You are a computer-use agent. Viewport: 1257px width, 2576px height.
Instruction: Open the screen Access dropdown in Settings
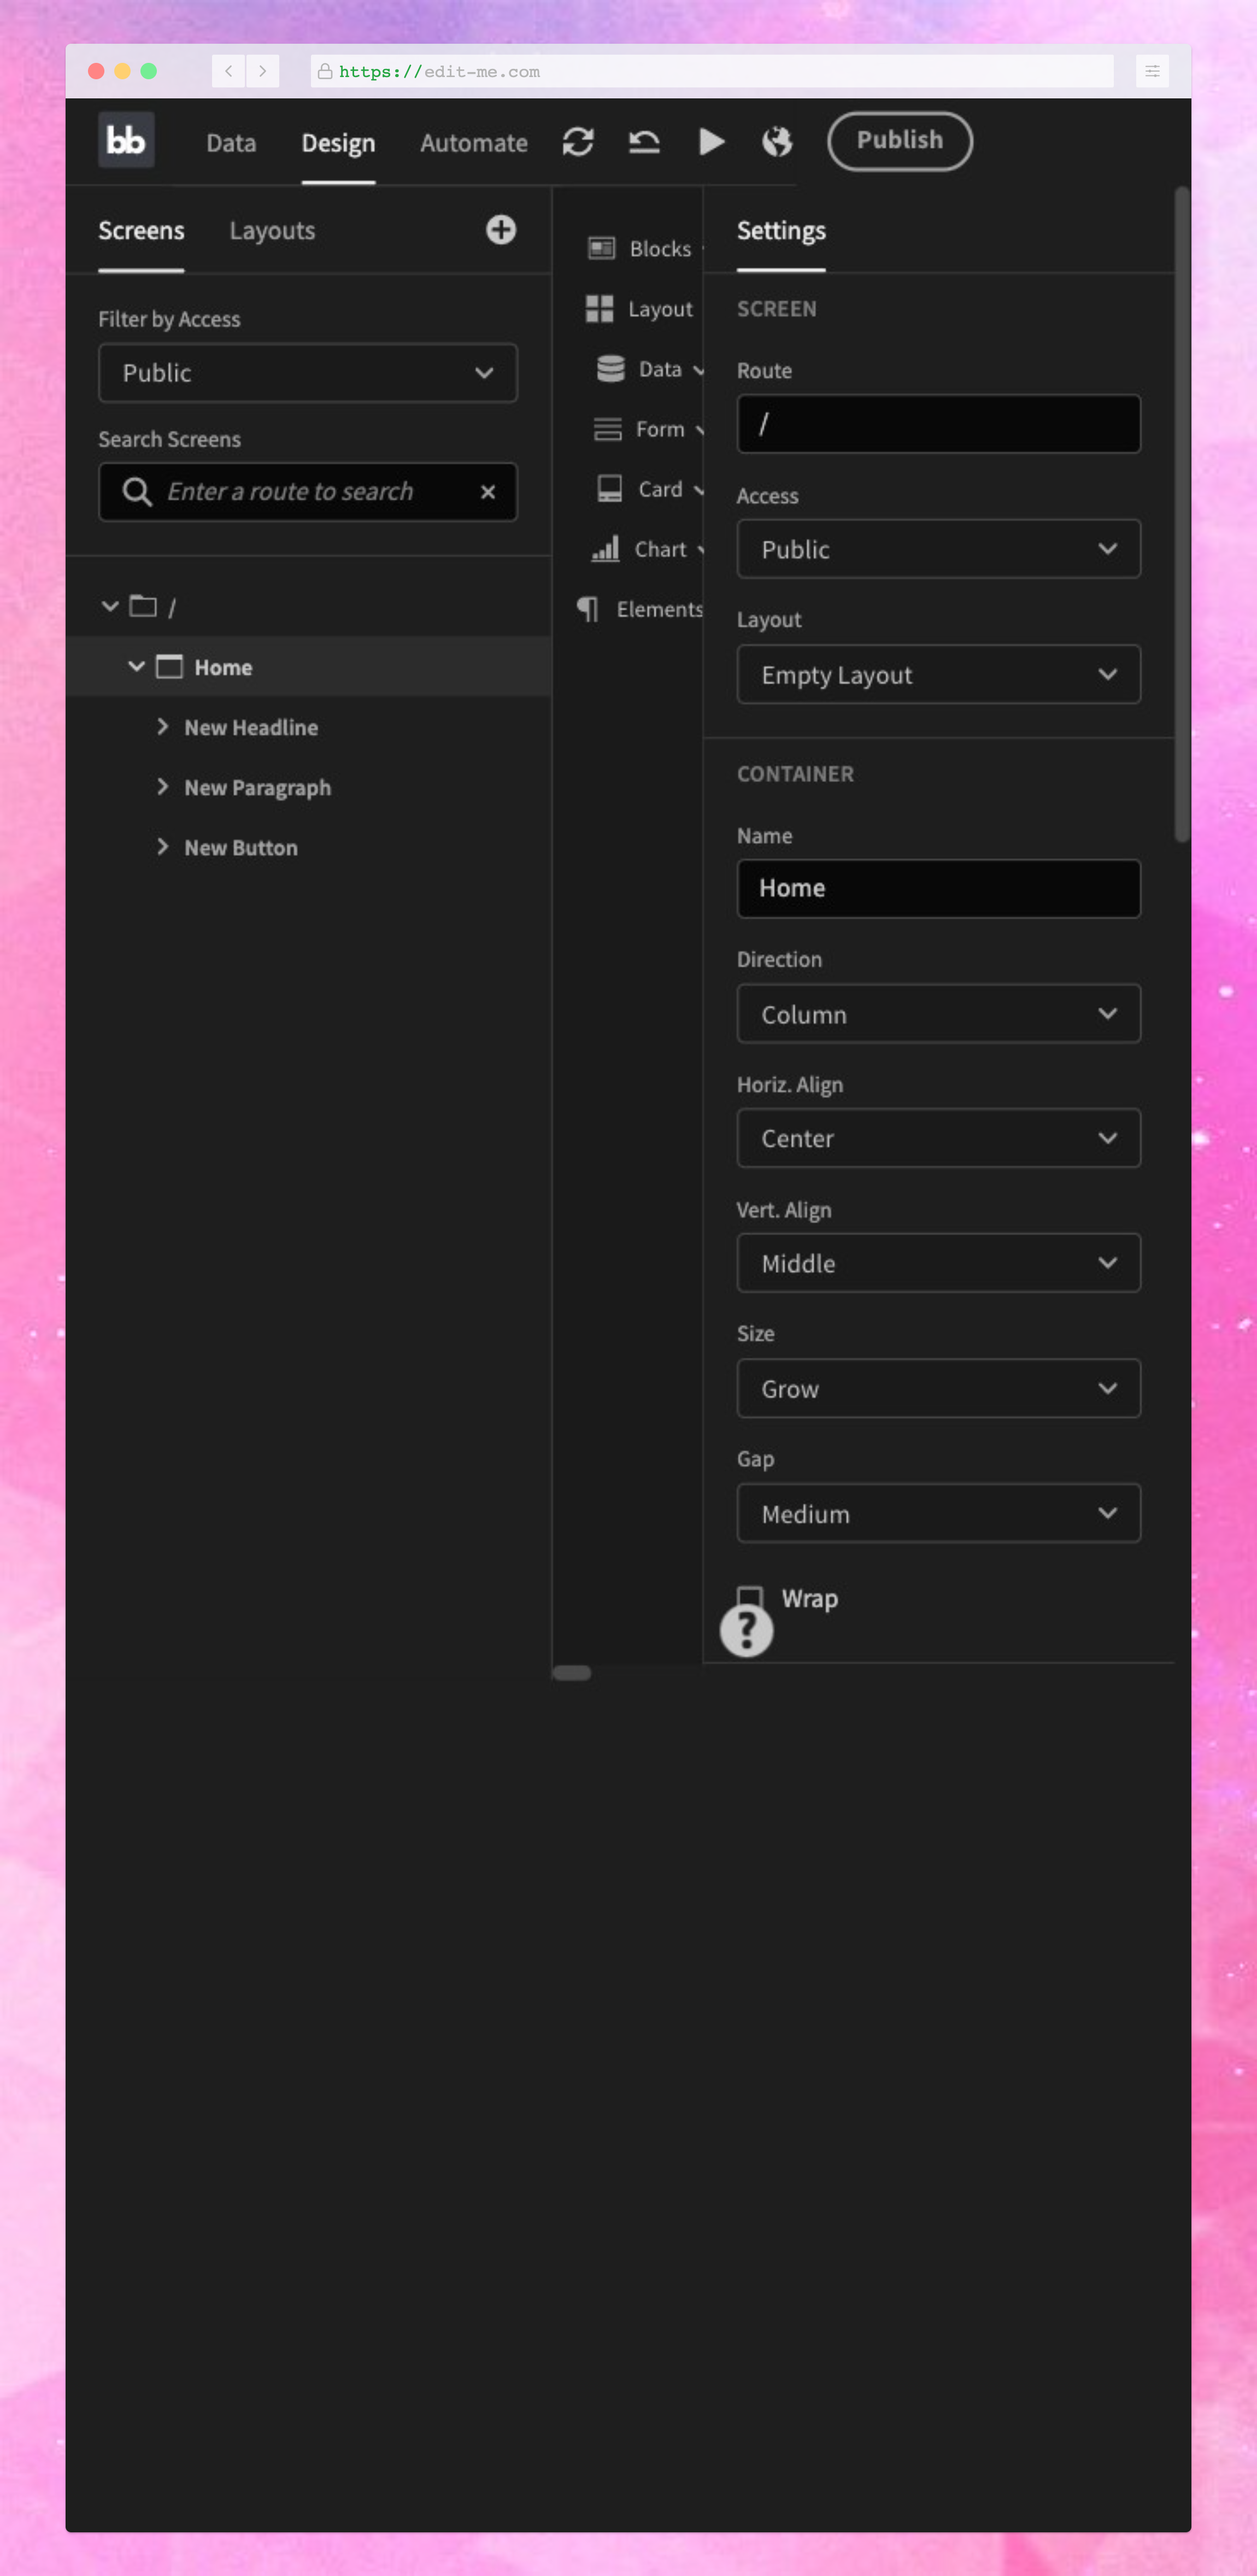click(938, 549)
